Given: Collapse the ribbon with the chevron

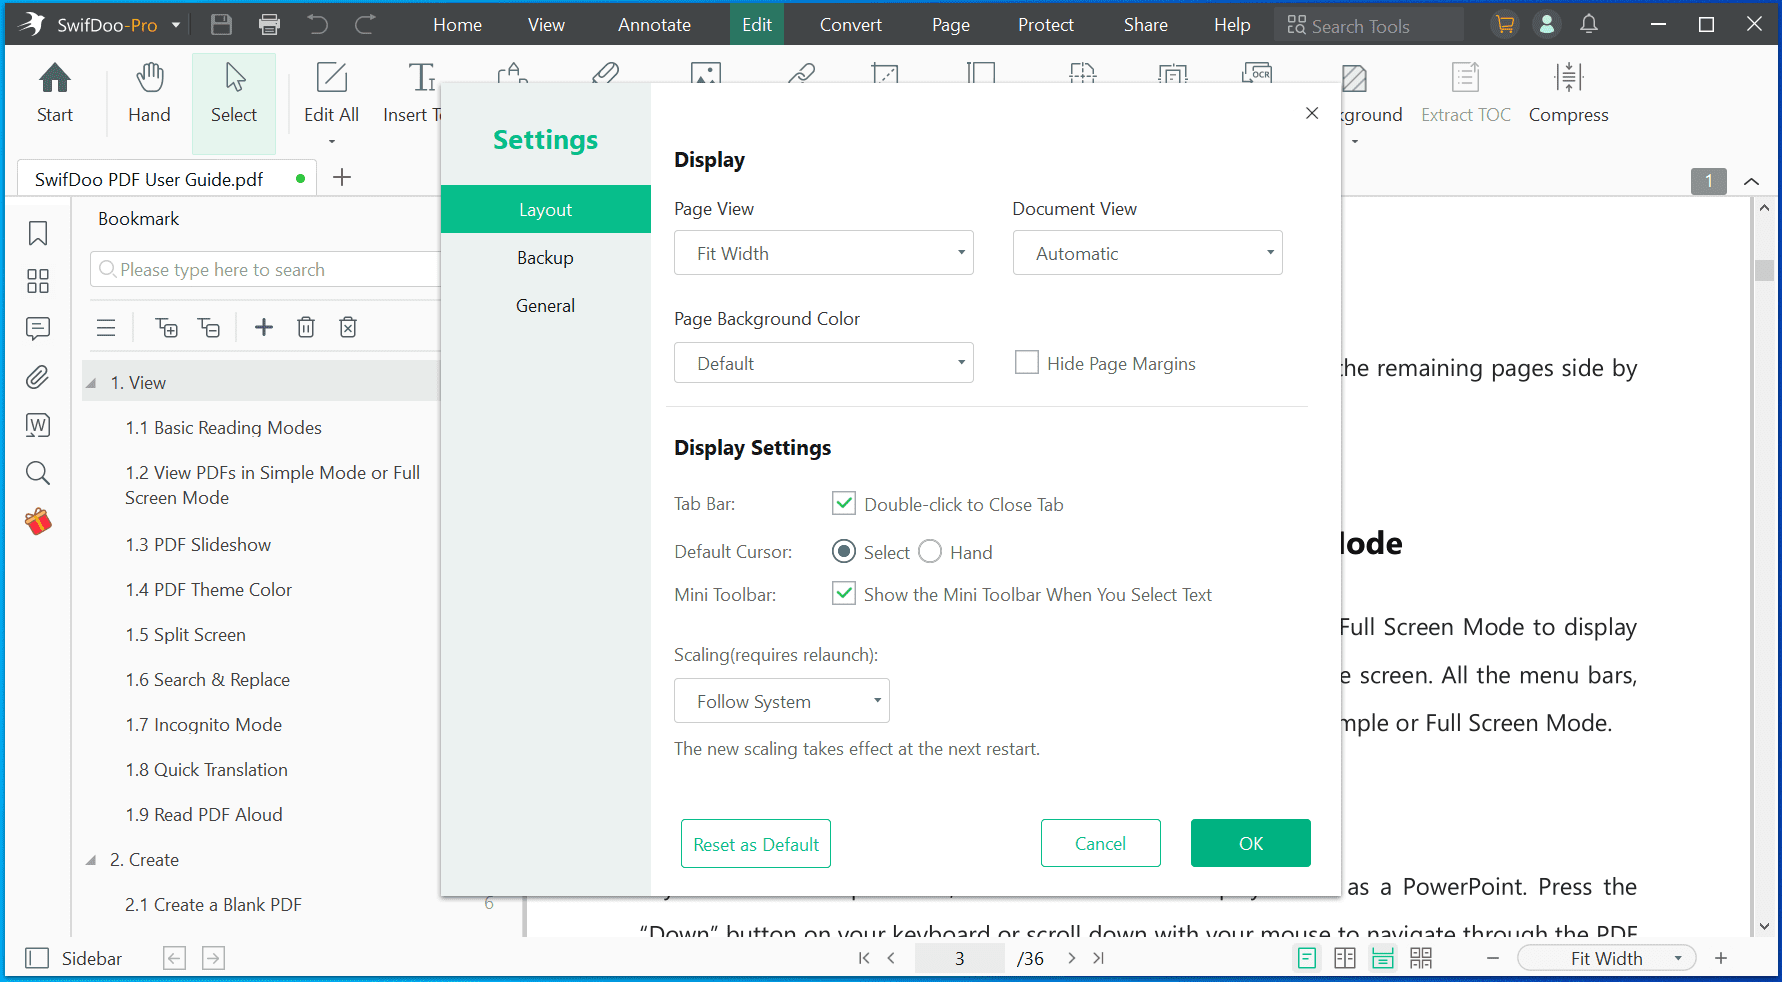Looking at the screenshot, I should pos(1751,181).
